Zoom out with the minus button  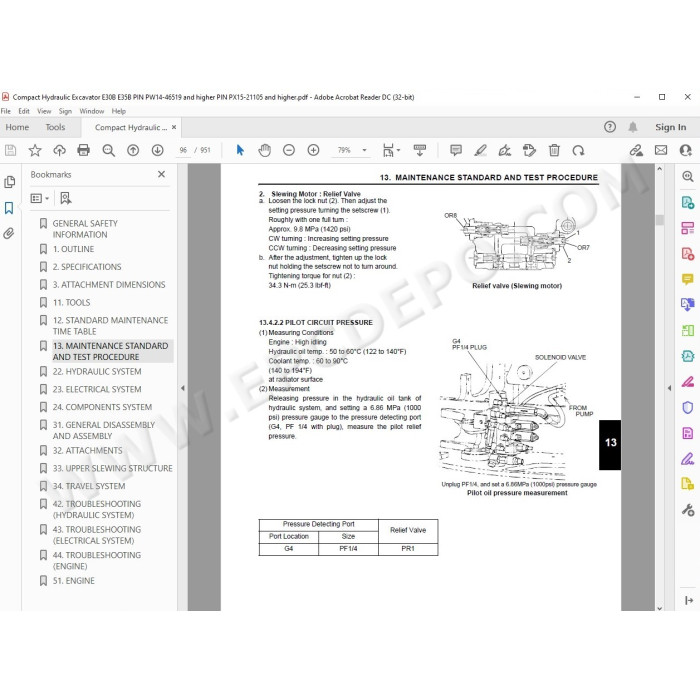[x=289, y=150]
